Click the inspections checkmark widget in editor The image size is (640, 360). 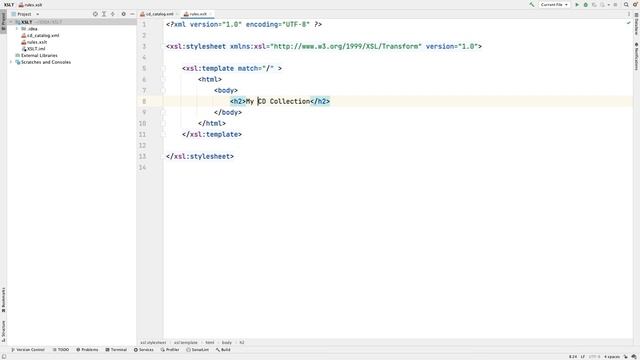(629, 24)
